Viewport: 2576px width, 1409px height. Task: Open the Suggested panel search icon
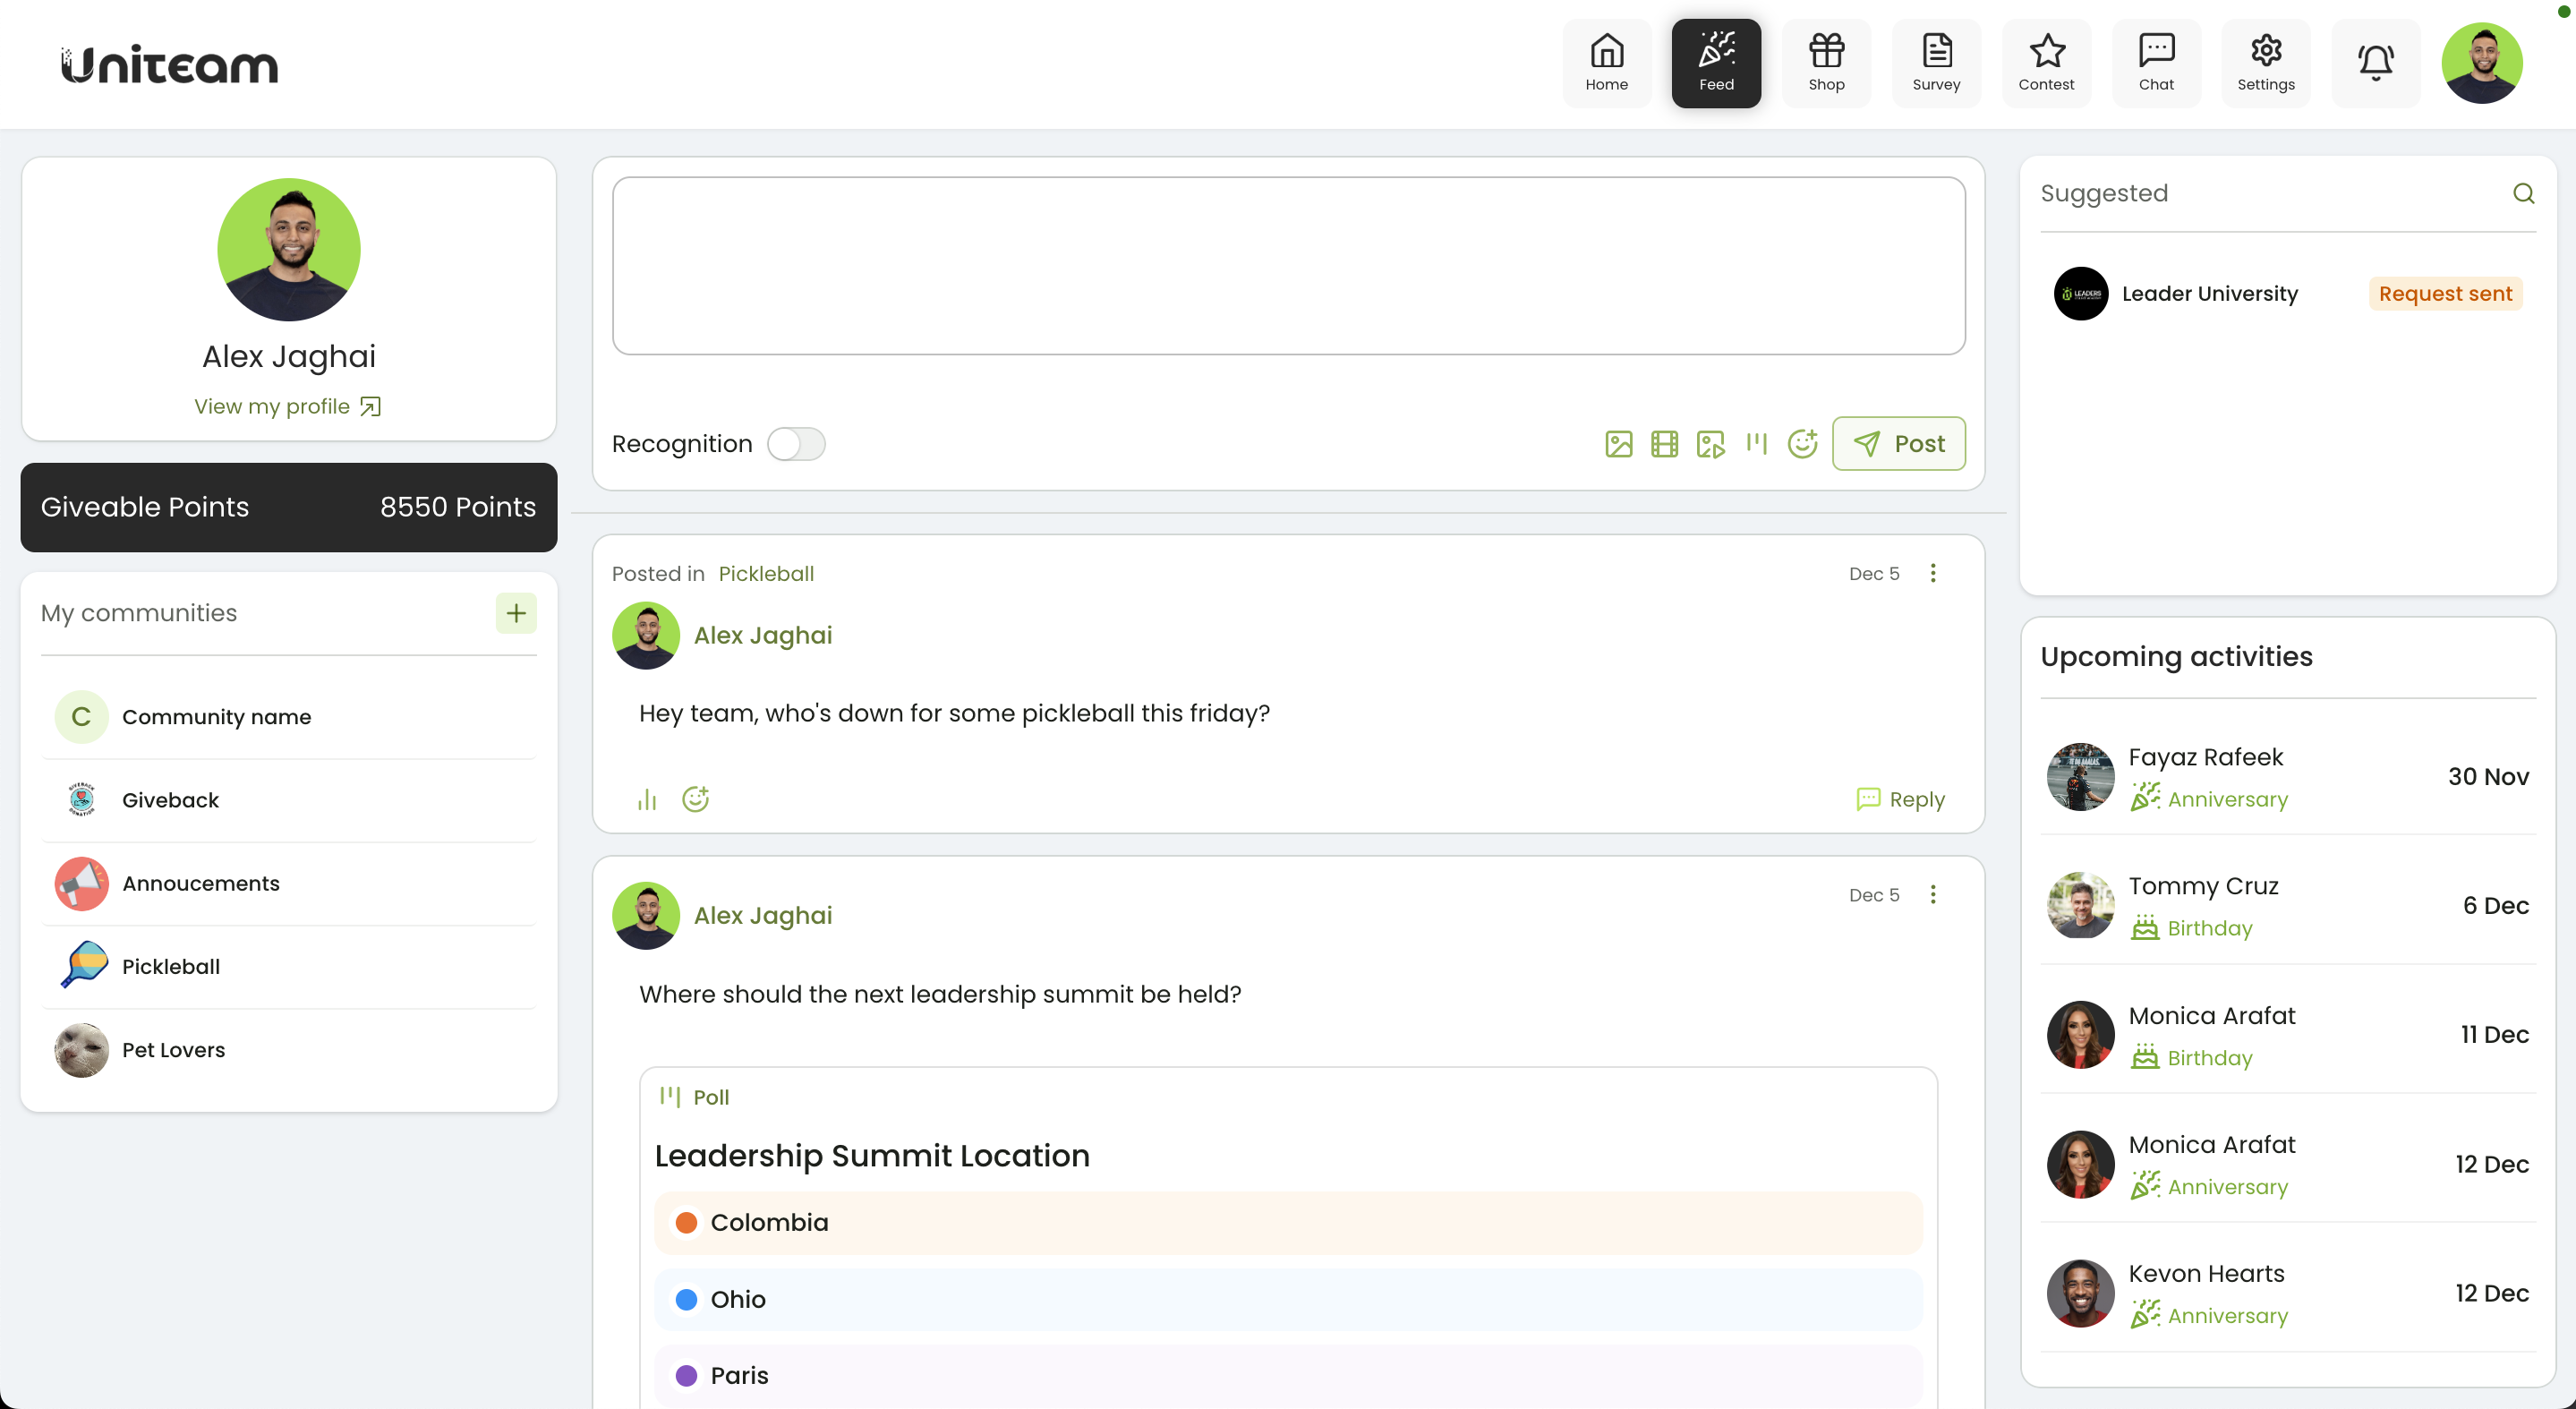pos(2523,193)
